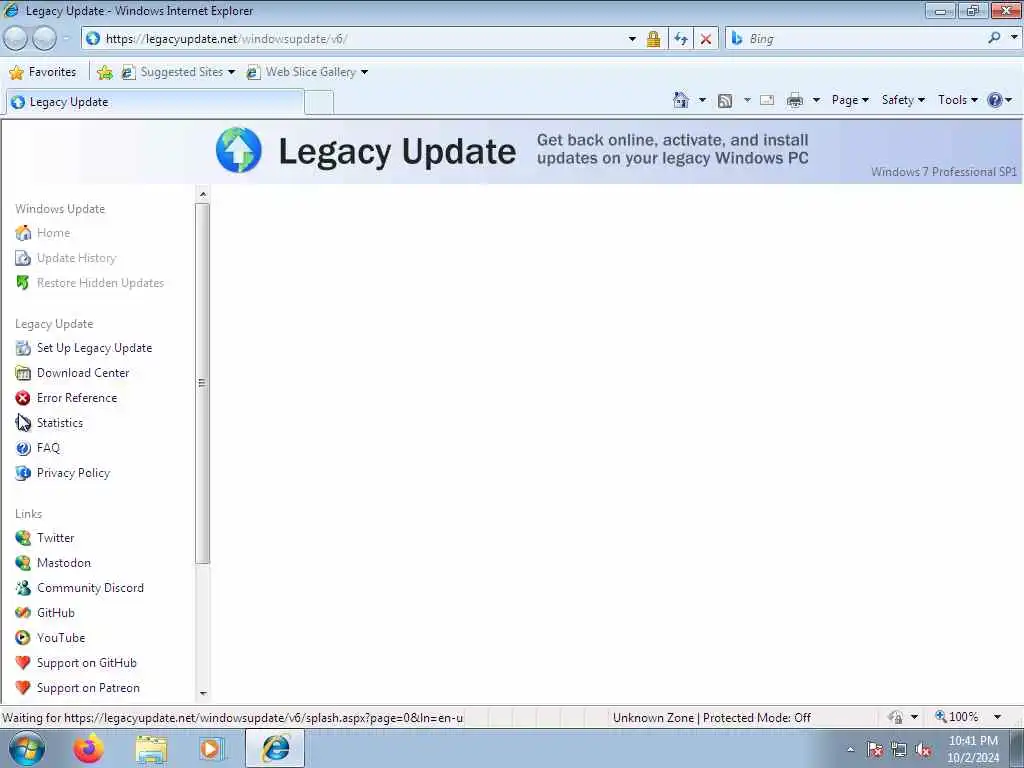Open the Download Center link

point(83,373)
